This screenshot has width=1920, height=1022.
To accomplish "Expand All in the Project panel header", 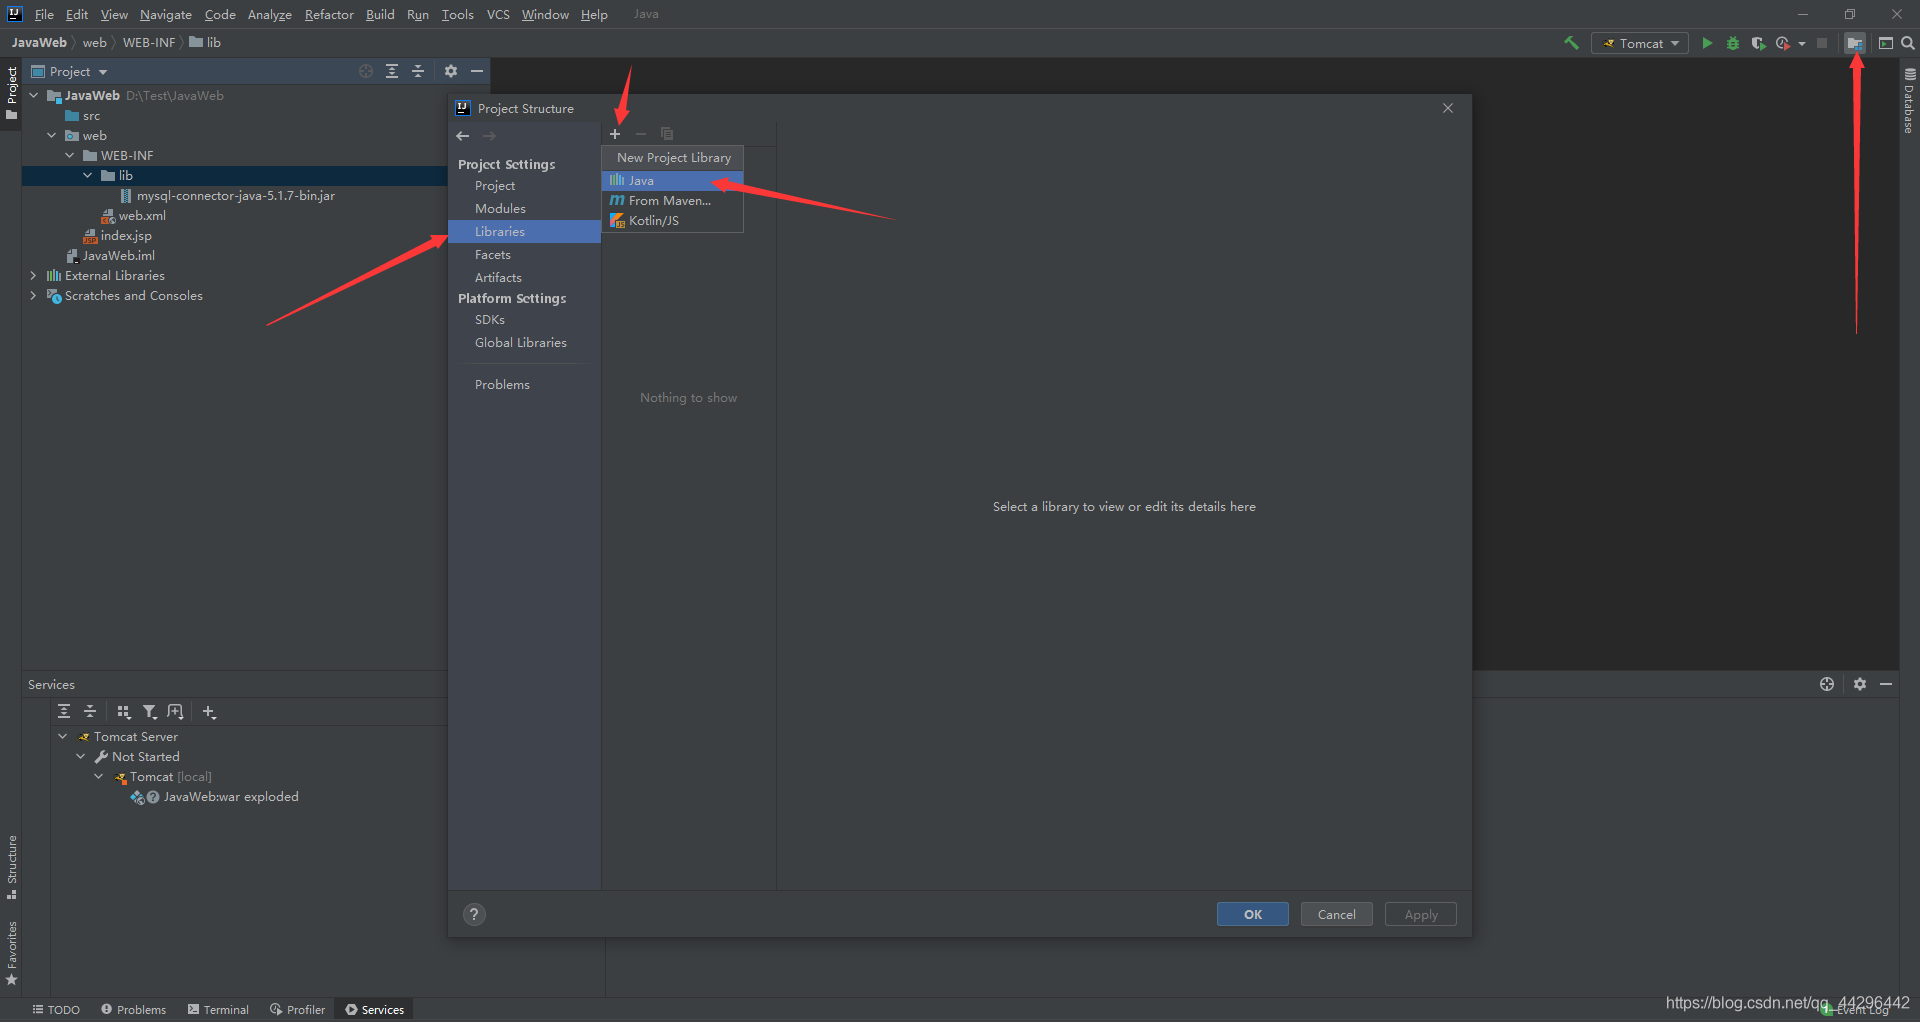I will click(392, 71).
